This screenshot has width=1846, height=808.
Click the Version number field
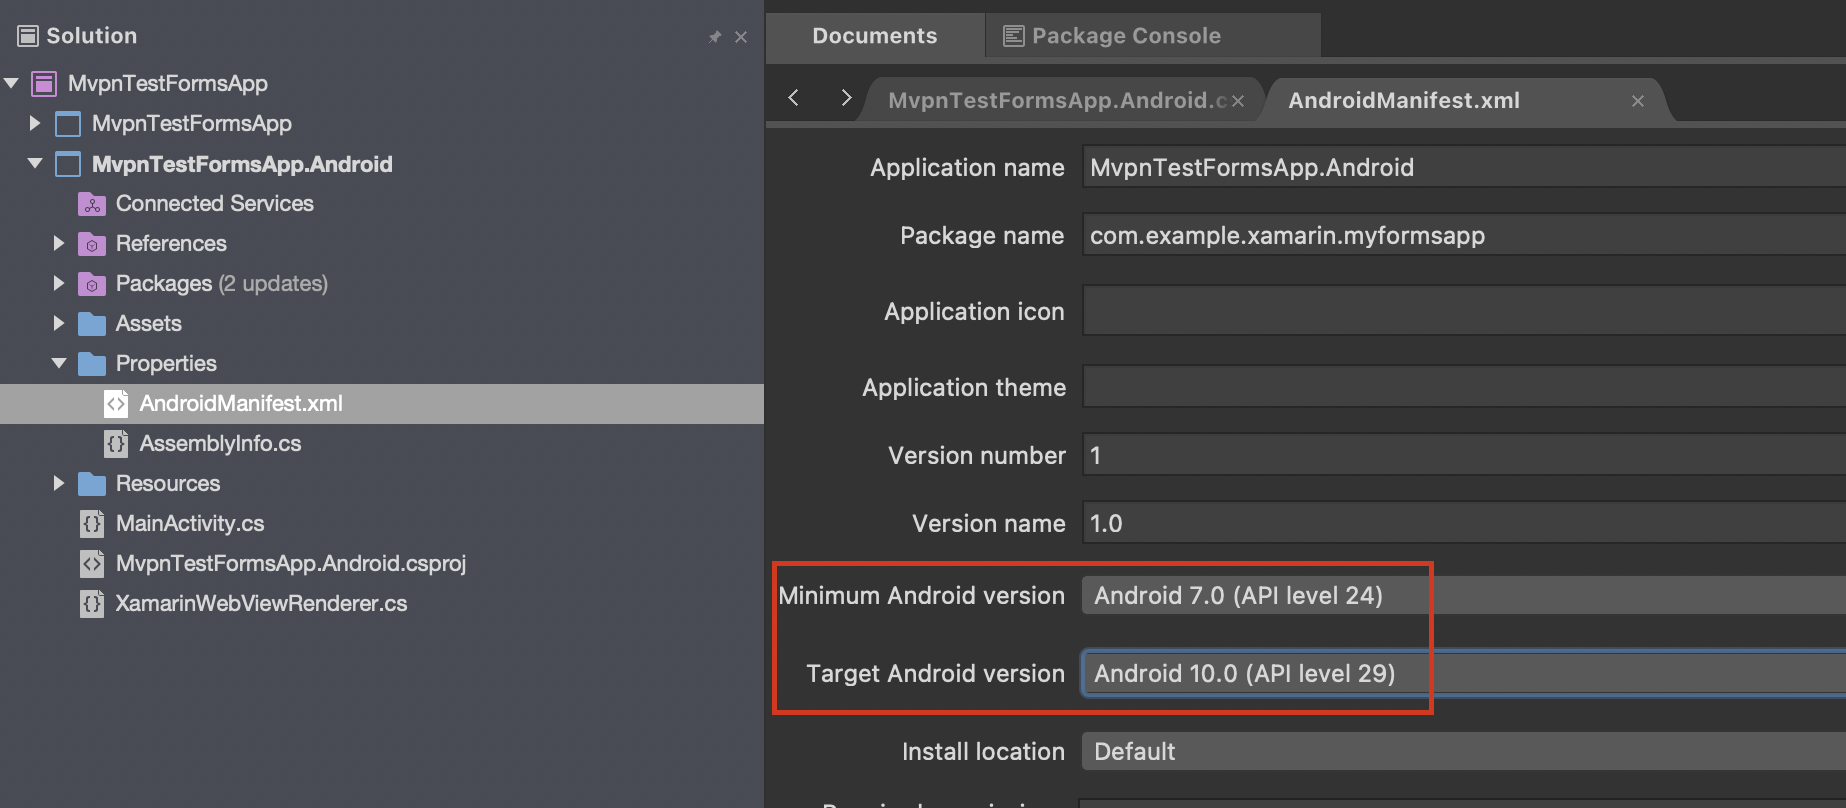[1464, 455]
